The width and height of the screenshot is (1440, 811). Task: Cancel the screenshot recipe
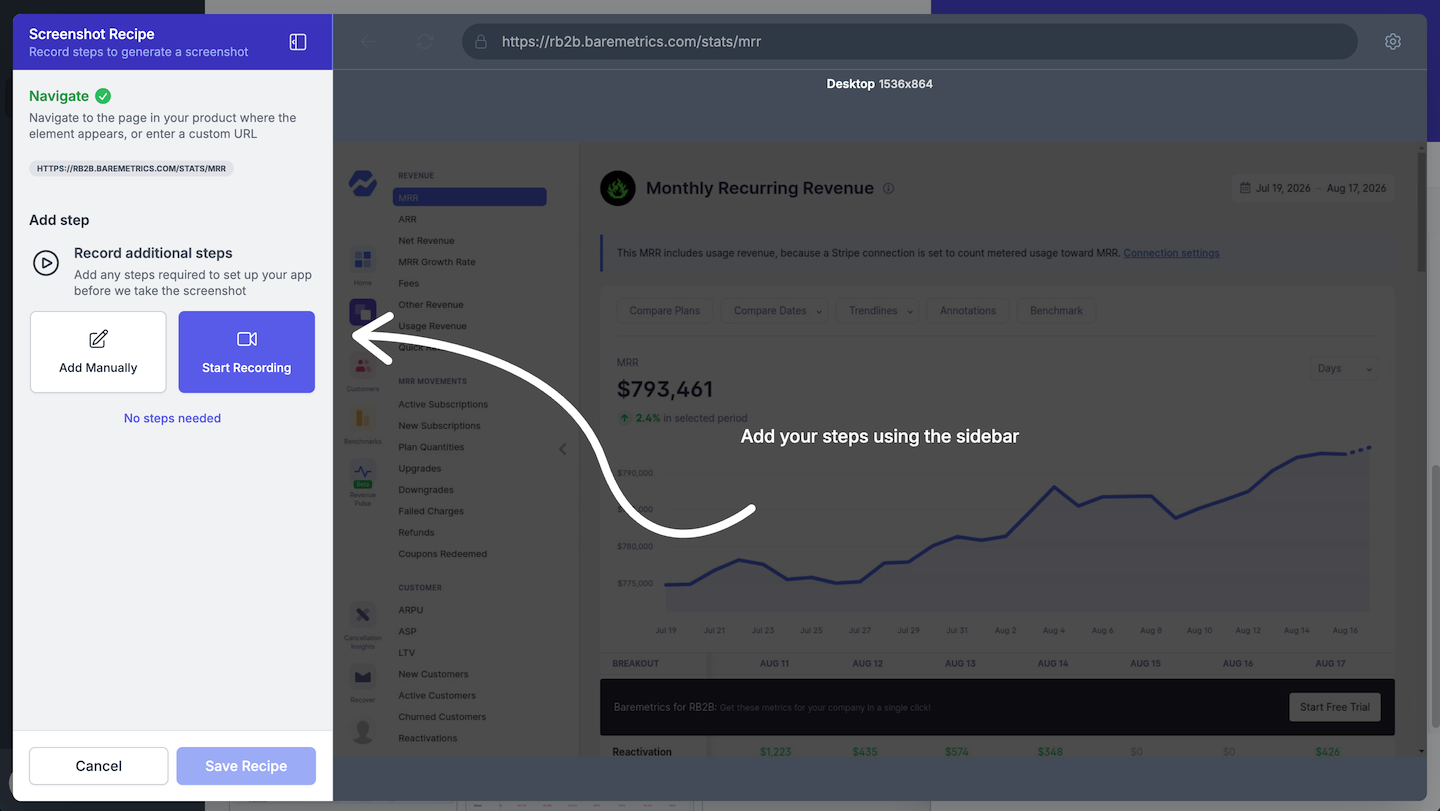tap(99, 766)
